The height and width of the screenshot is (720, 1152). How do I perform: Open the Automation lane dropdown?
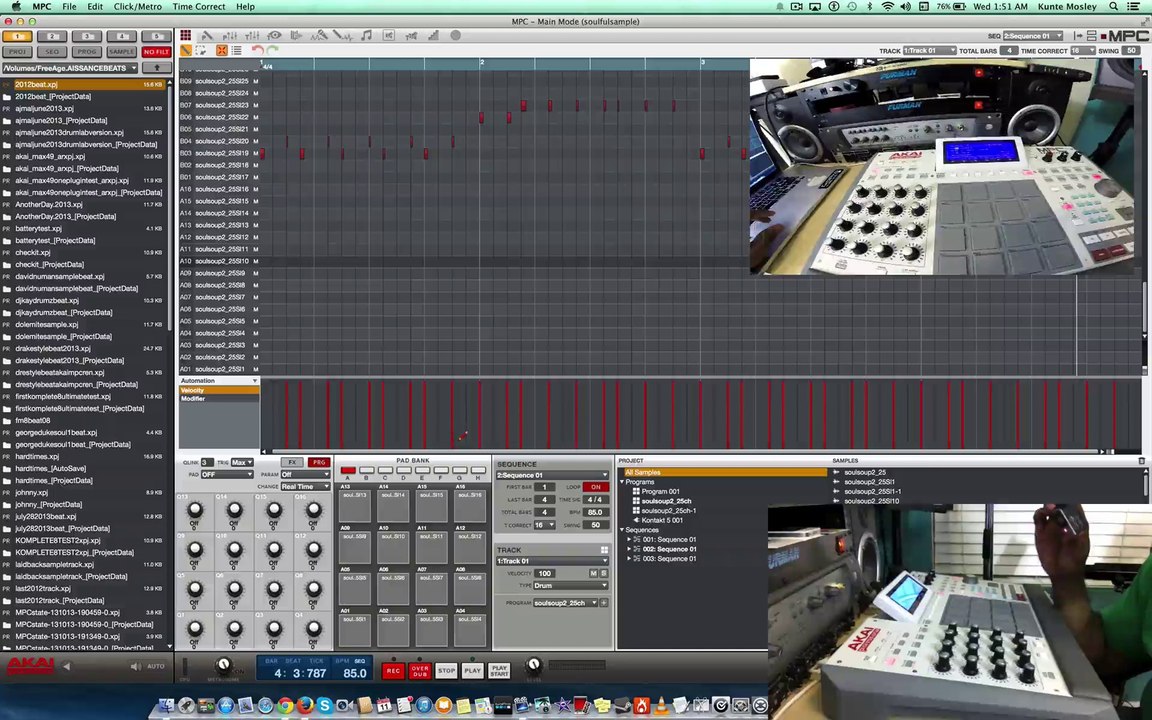click(x=219, y=381)
